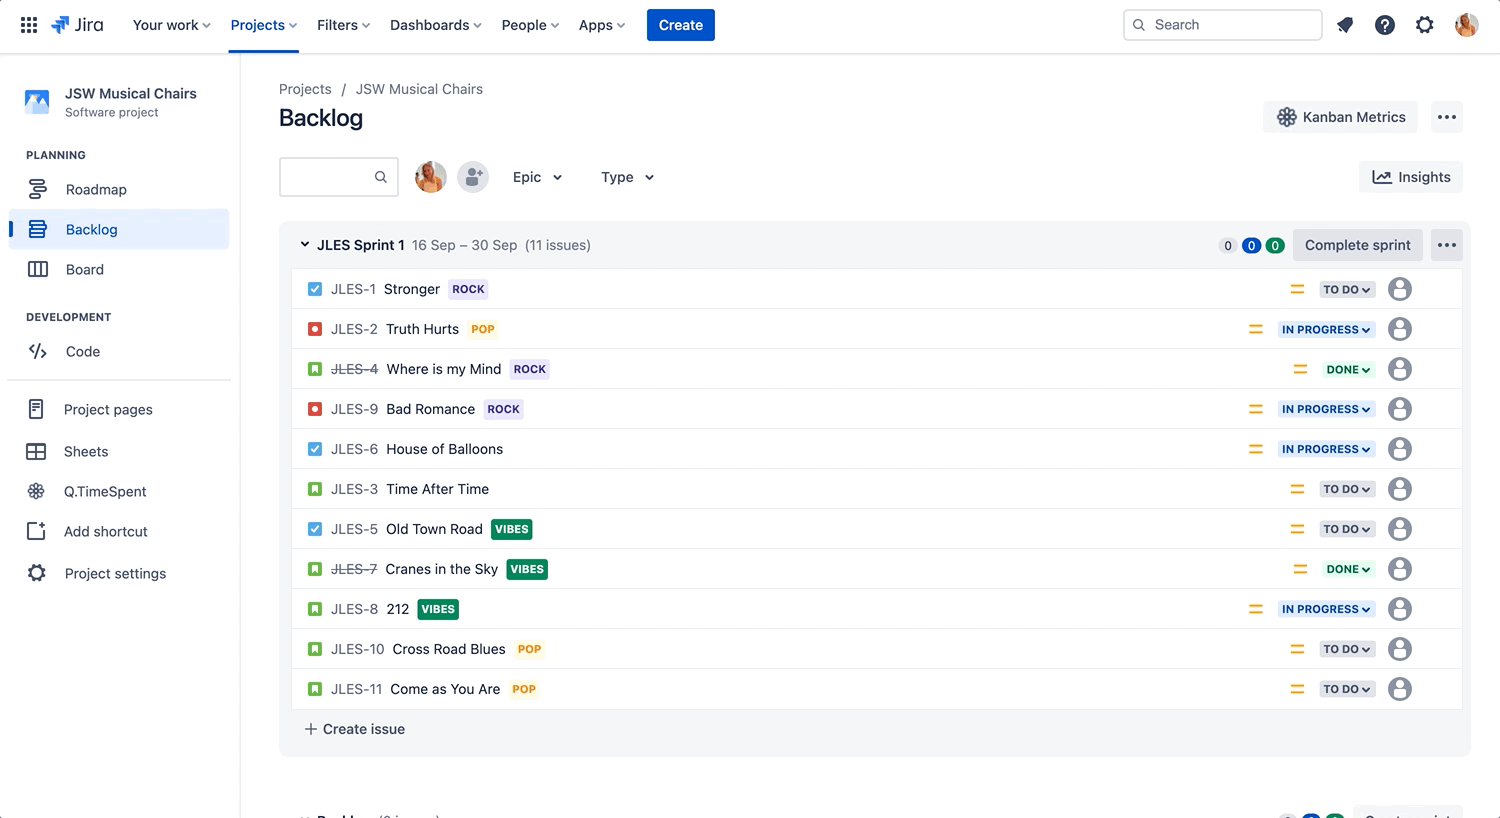Click the story icon for JLES-8 212
The image size is (1500, 818).
315,609
